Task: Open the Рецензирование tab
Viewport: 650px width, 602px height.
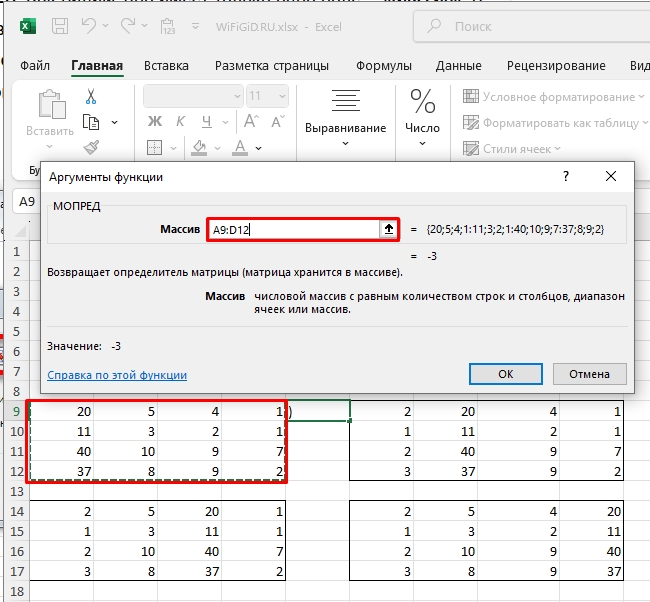Action: click(556, 66)
